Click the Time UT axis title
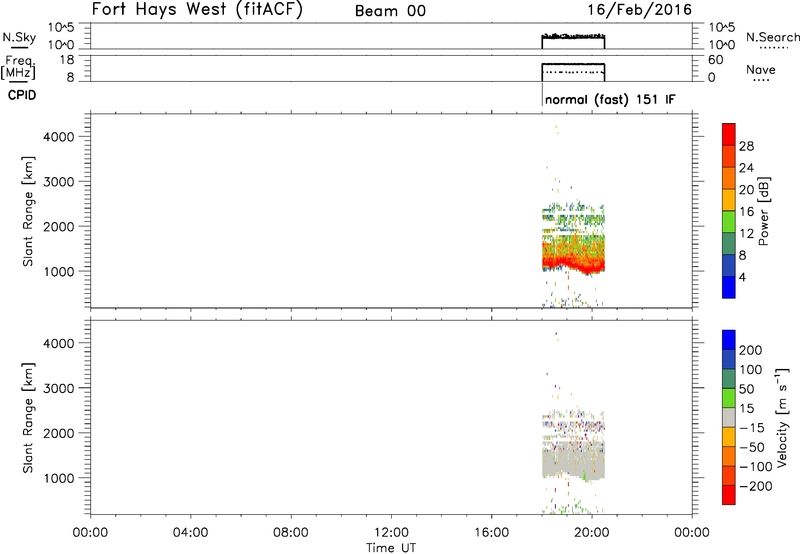Viewport: 800px width, 554px height. pos(391,548)
